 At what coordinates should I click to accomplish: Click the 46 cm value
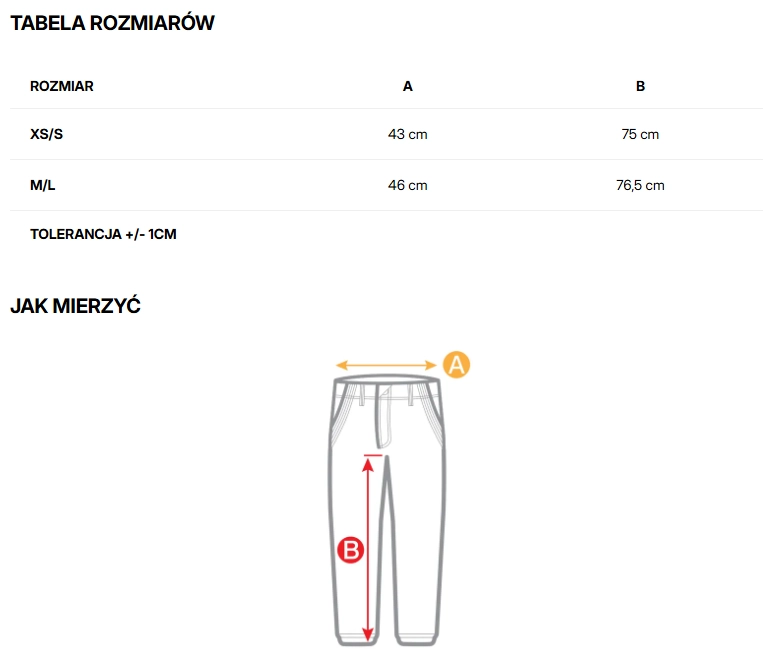pos(407,185)
